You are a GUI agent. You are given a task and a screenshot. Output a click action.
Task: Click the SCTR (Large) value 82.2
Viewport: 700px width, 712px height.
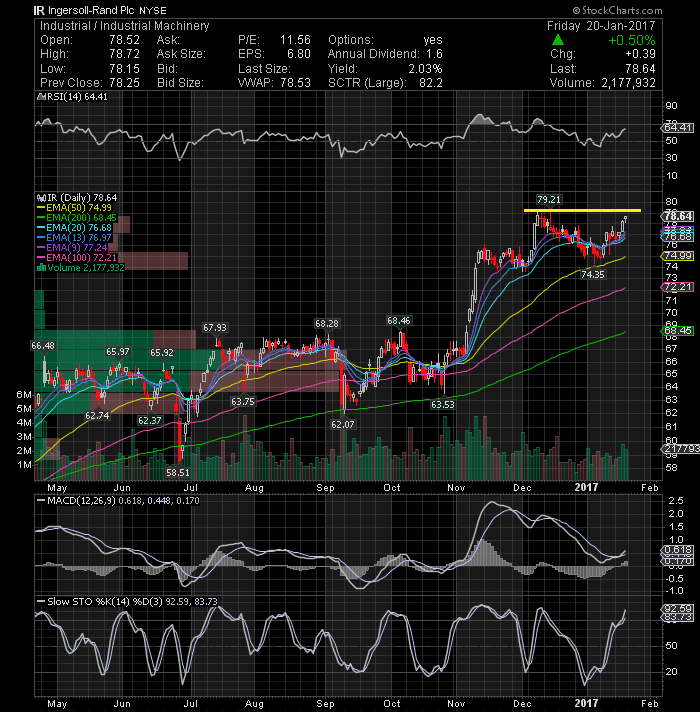coord(431,83)
